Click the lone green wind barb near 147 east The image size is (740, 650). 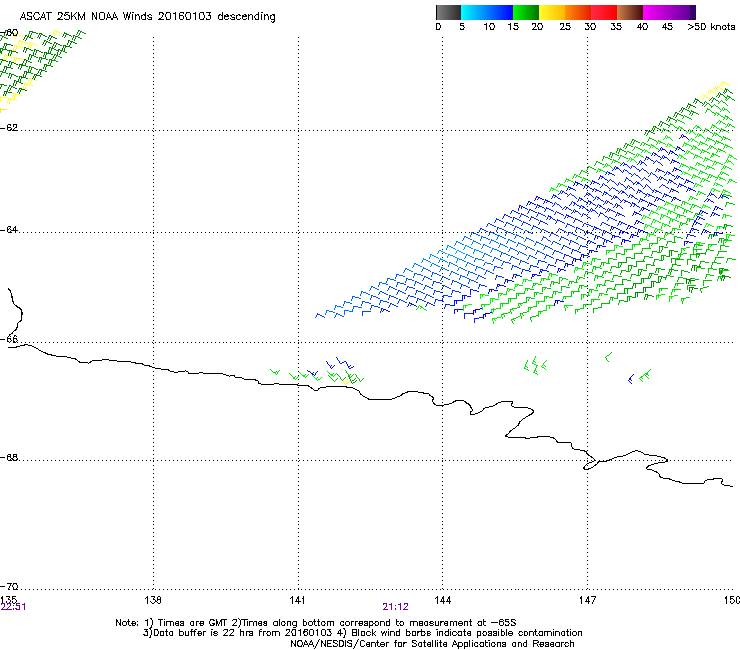tap(609, 357)
